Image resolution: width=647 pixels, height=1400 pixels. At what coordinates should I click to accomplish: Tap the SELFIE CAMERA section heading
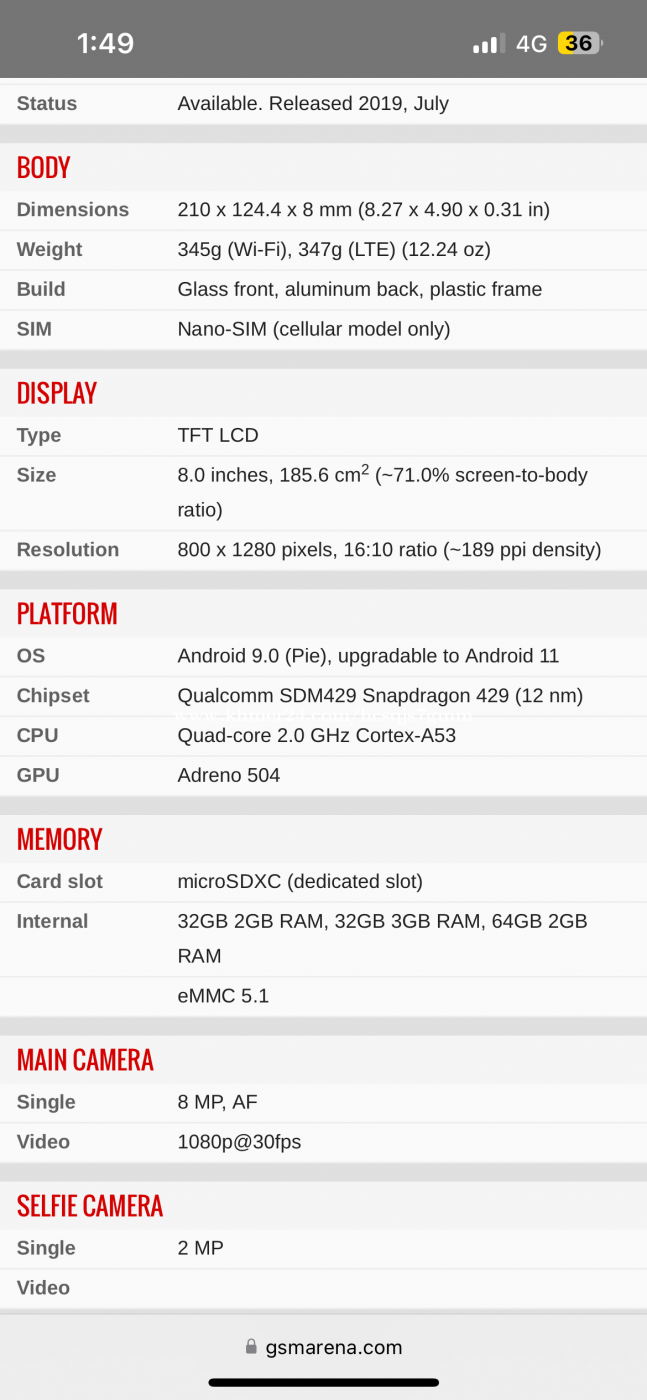point(90,1206)
